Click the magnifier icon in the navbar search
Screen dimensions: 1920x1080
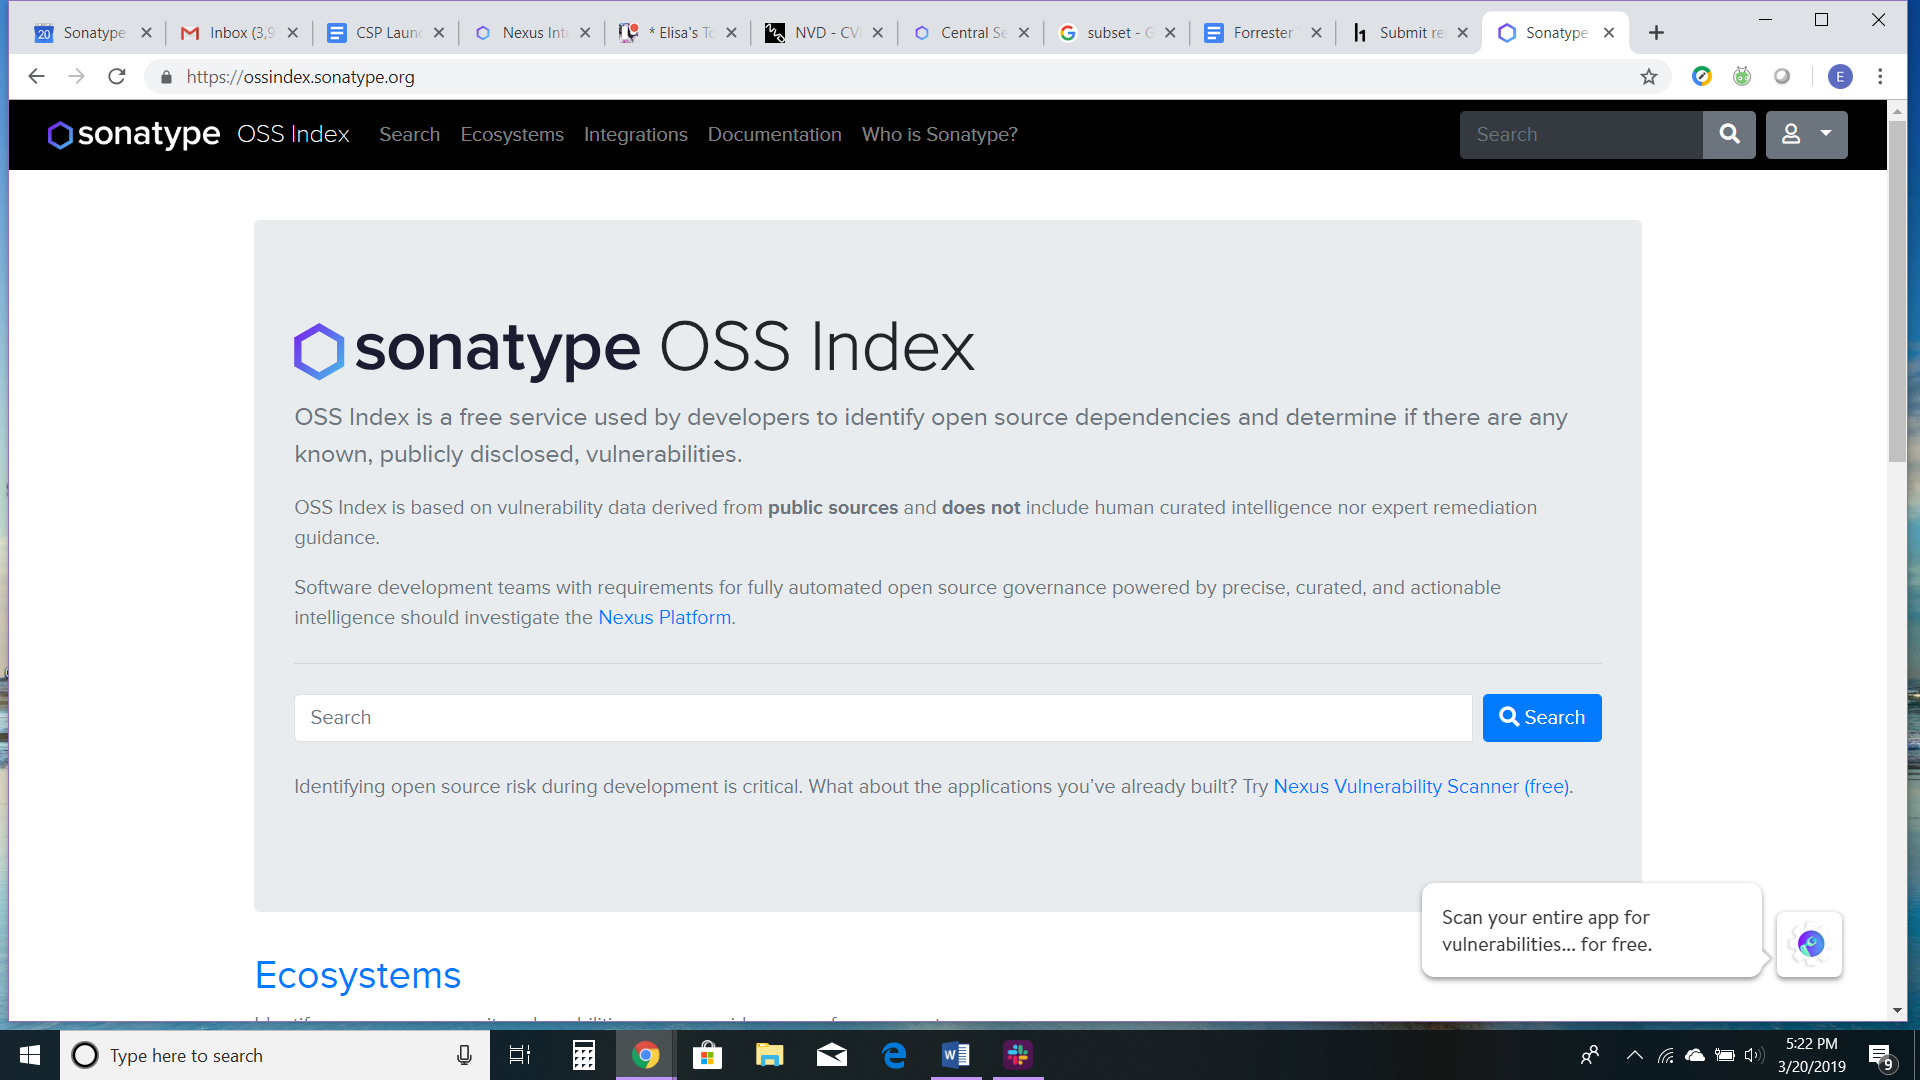(1729, 134)
